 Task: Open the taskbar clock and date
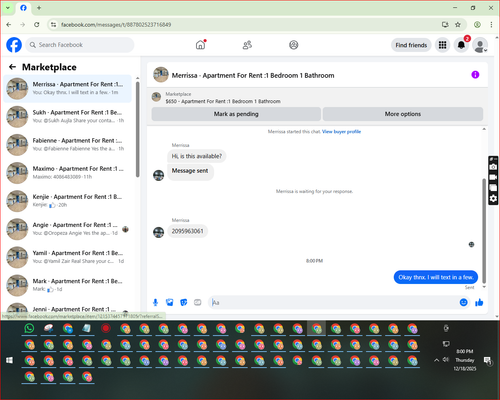coord(465,360)
